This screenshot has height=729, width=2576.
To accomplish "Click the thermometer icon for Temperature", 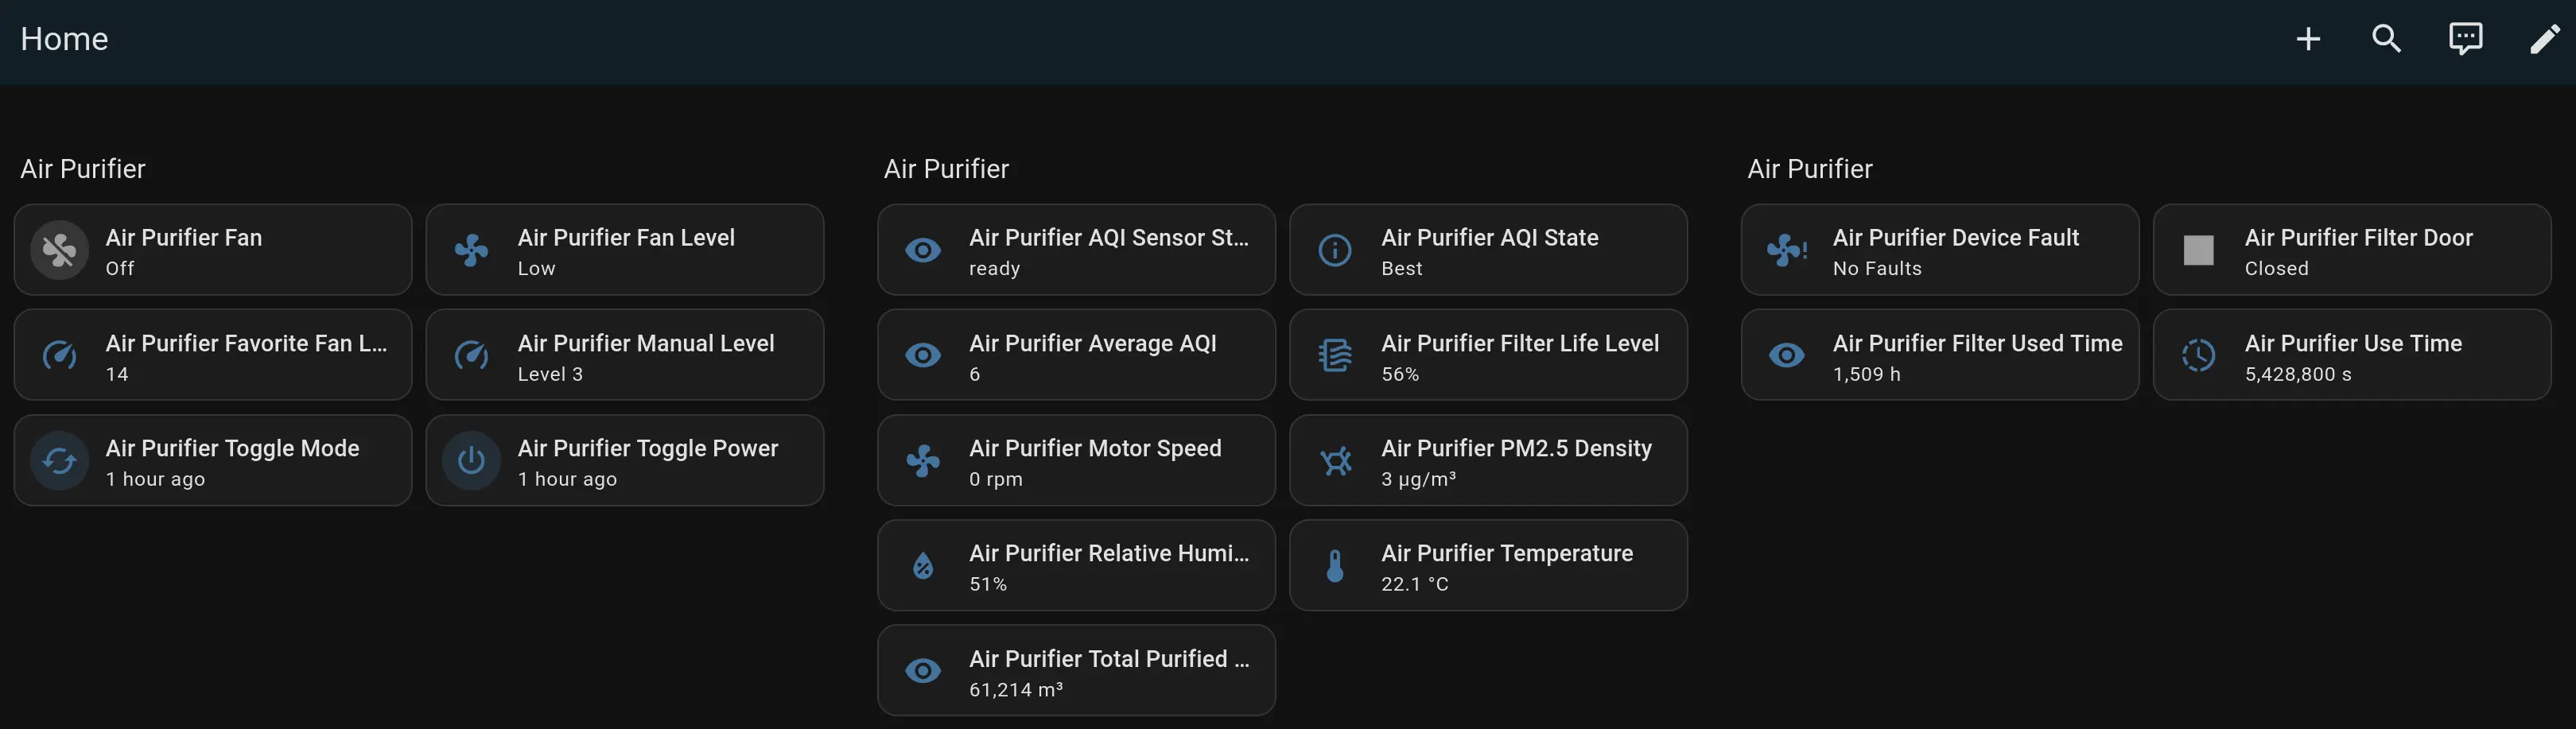I will point(1335,566).
